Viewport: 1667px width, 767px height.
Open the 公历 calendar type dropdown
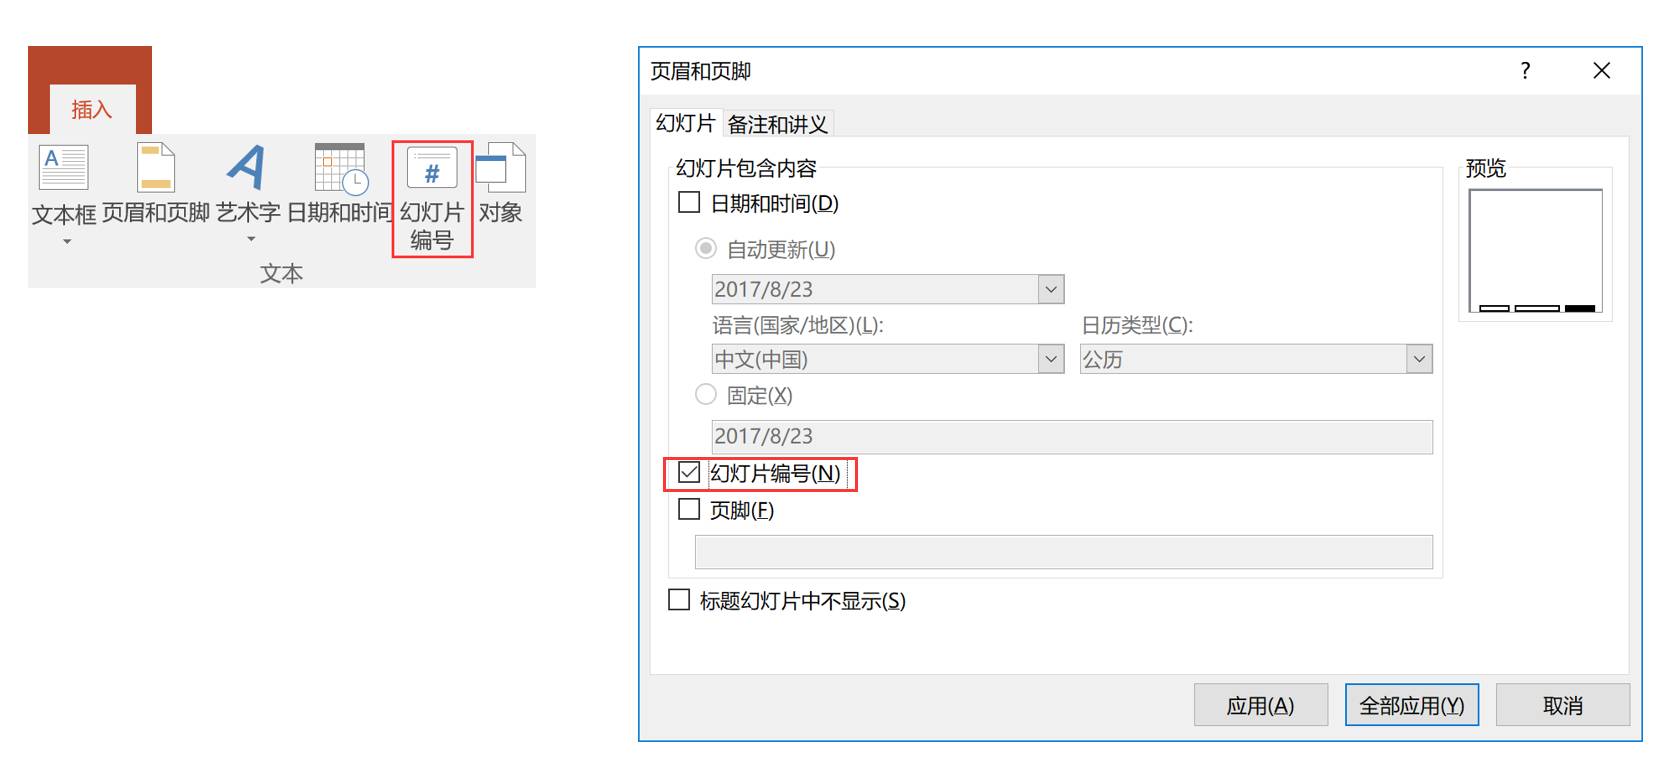coord(1419,359)
